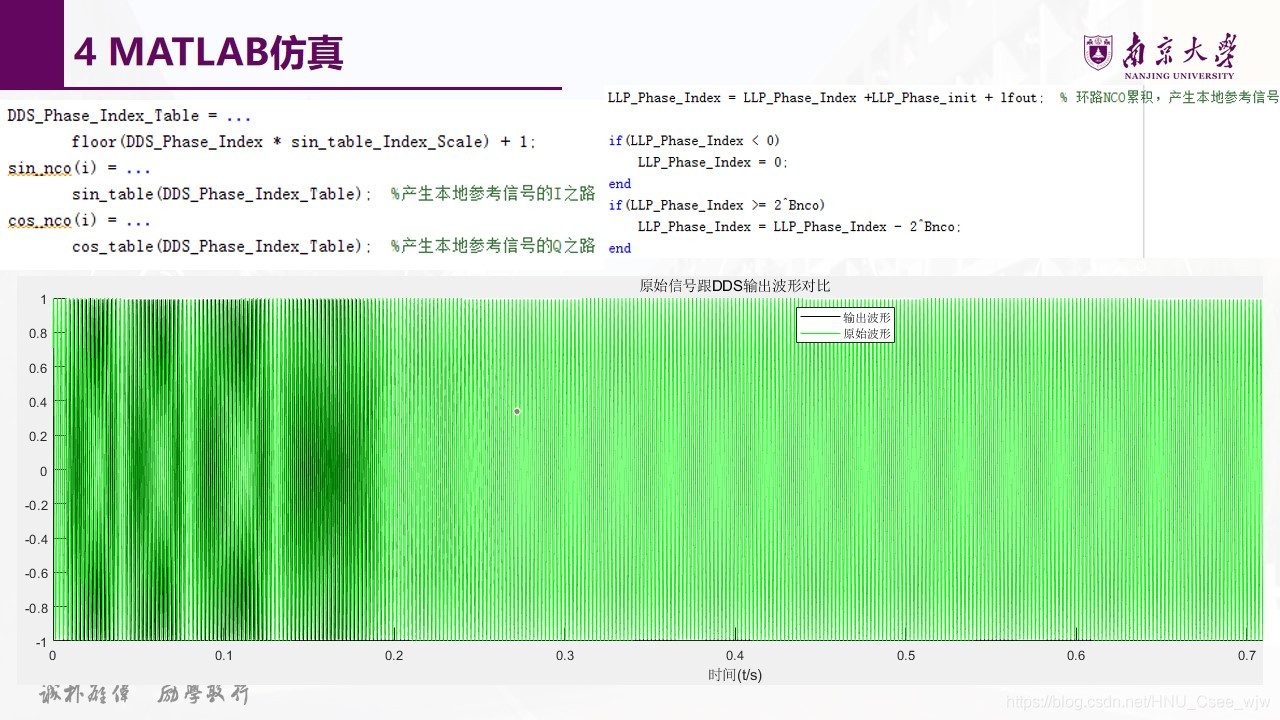Click the 诚朴雄伟 励学敦行 motto text
The width and height of the screenshot is (1280, 720).
click(x=143, y=694)
